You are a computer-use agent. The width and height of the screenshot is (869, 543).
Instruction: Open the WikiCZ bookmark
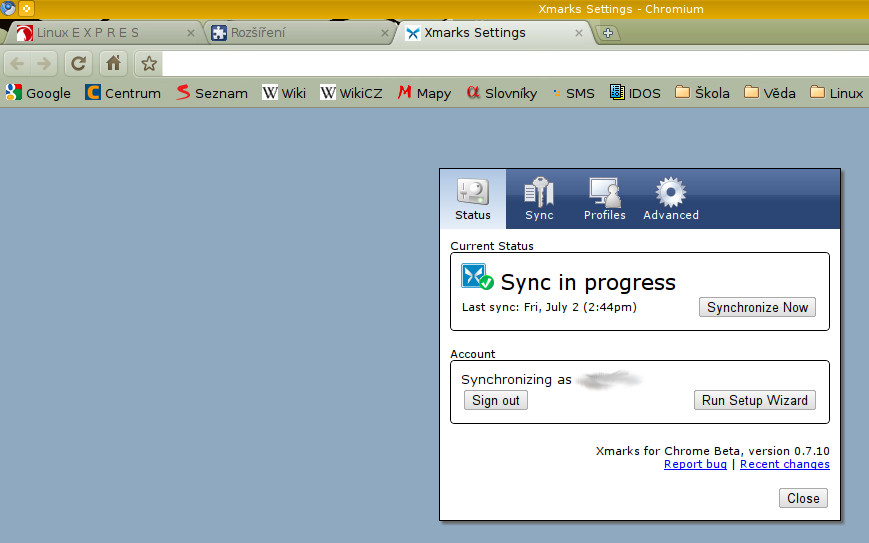point(351,93)
